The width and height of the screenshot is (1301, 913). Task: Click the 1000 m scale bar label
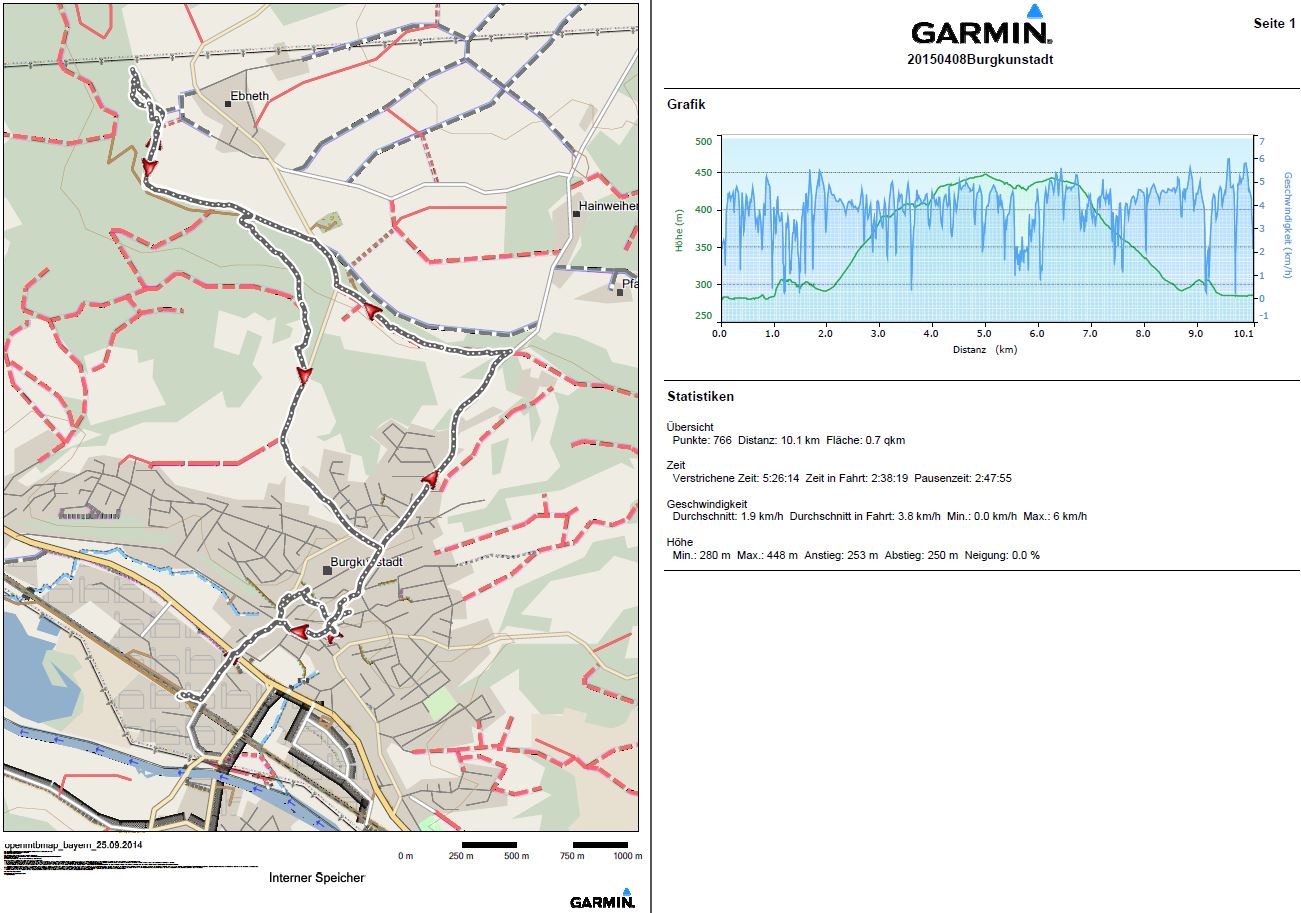coord(627,856)
